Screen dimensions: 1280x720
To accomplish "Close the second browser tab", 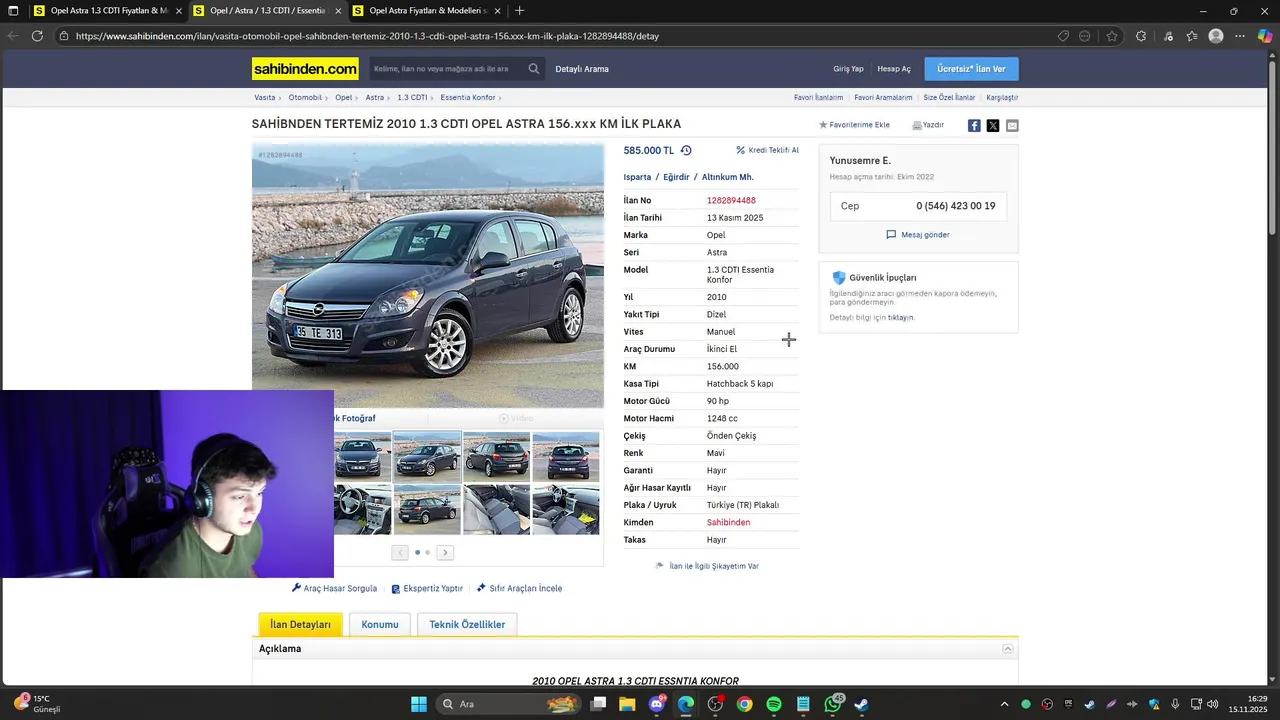I will point(338,11).
